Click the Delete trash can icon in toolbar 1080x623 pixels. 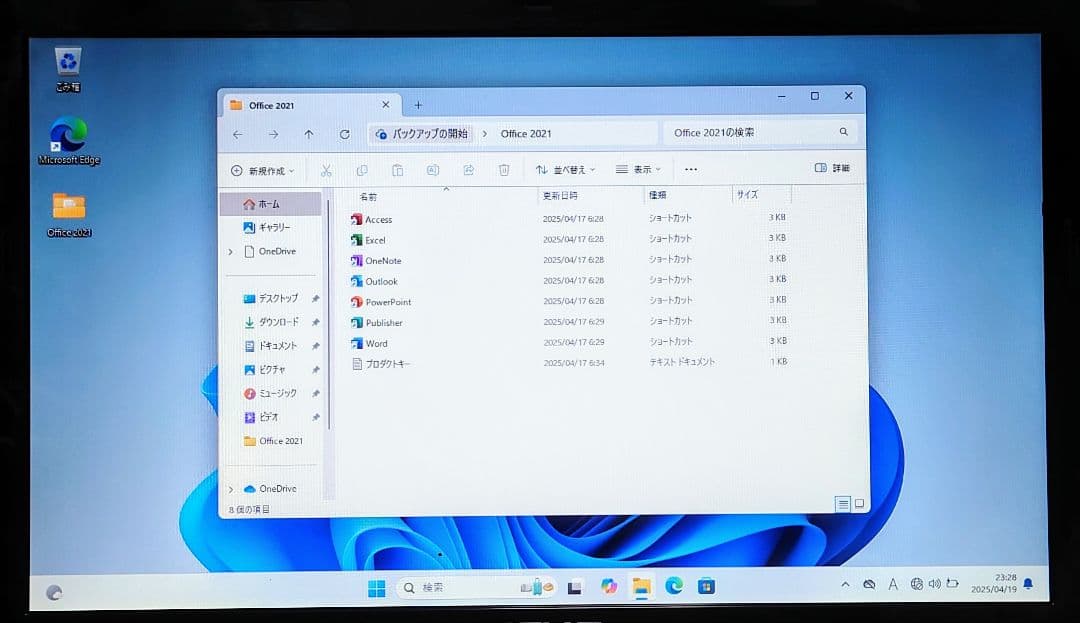point(504,170)
